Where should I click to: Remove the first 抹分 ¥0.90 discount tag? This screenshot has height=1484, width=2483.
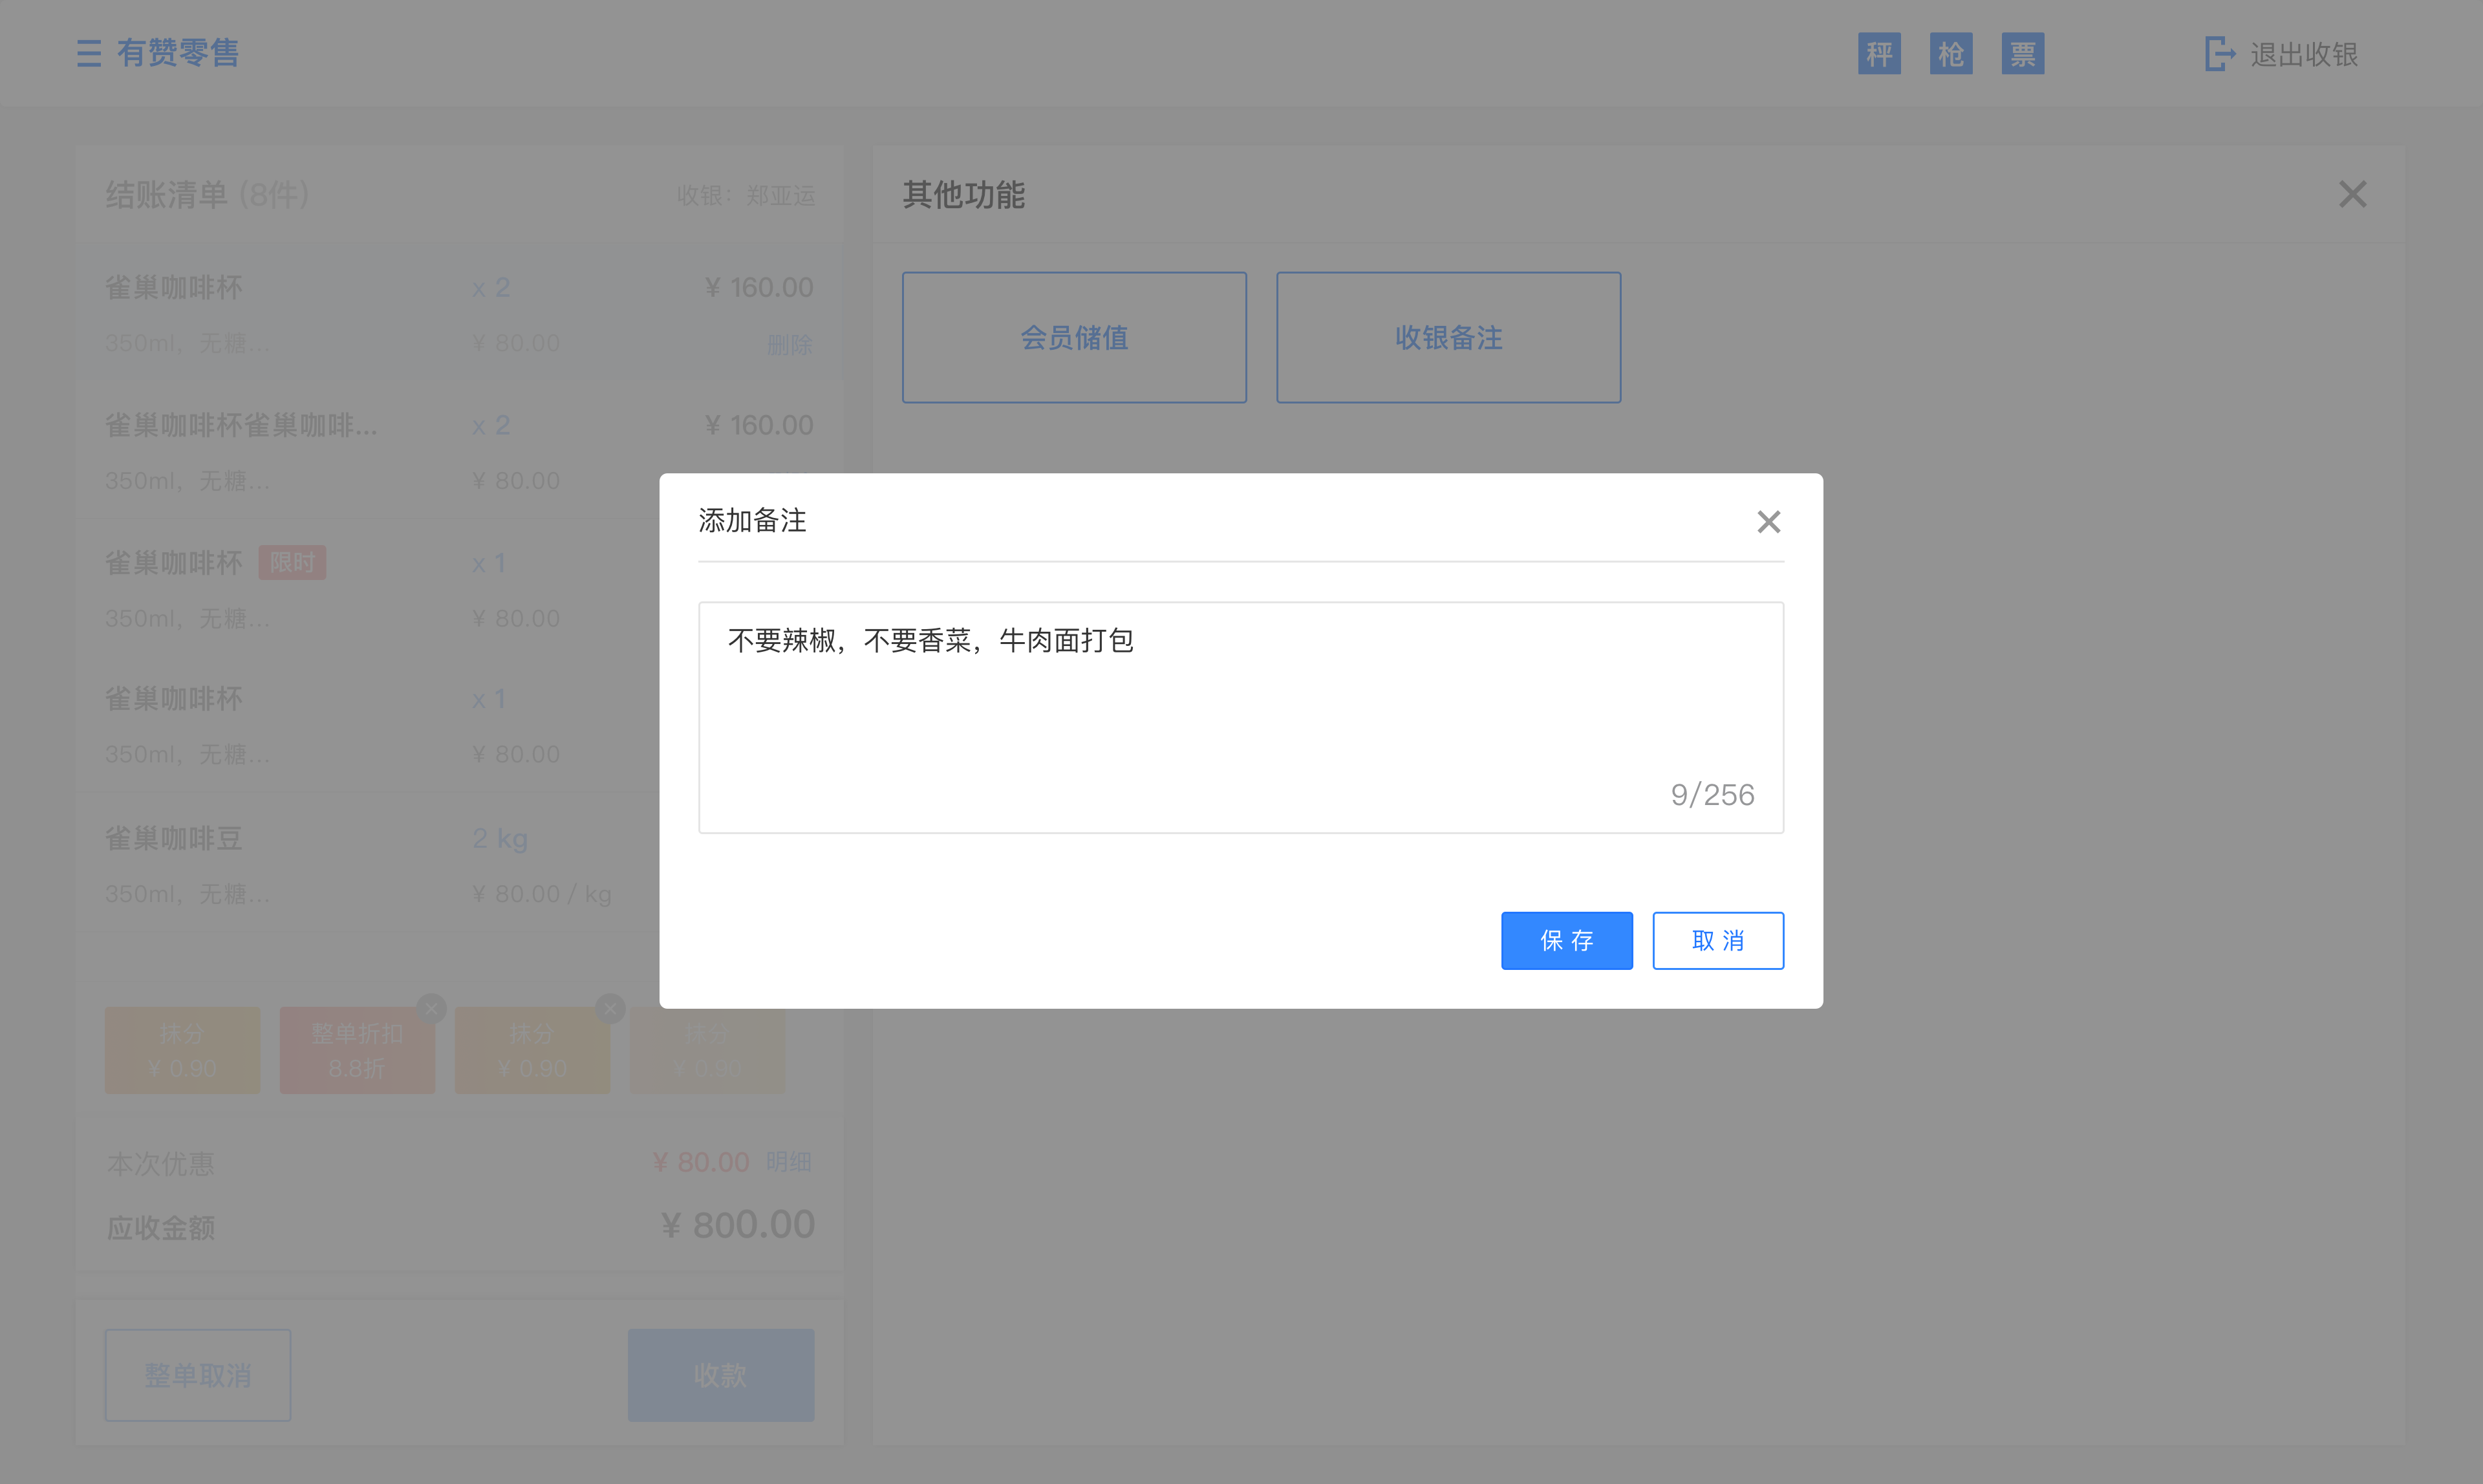pos(610,1008)
